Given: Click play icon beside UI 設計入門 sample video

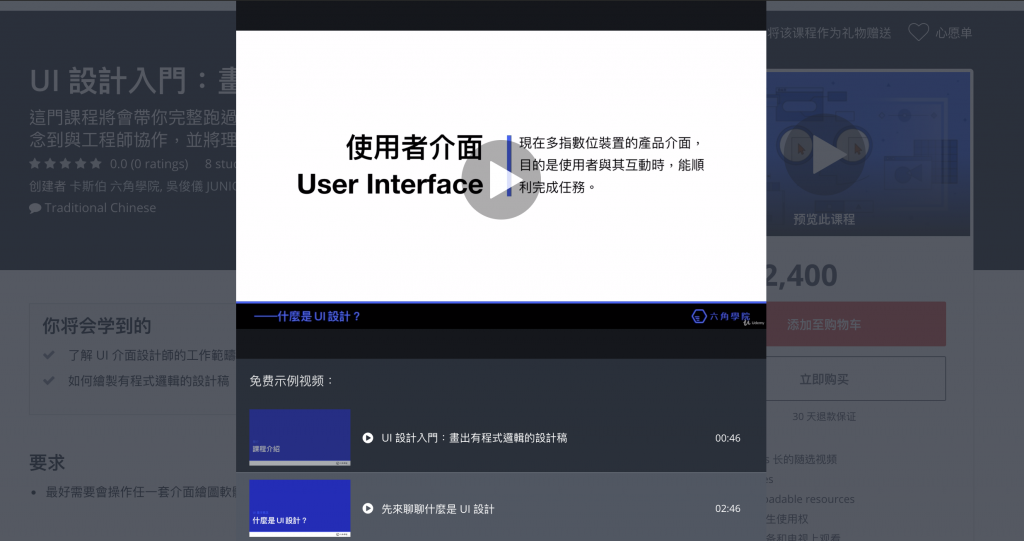Looking at the screenshot, I should click(368, 438).
